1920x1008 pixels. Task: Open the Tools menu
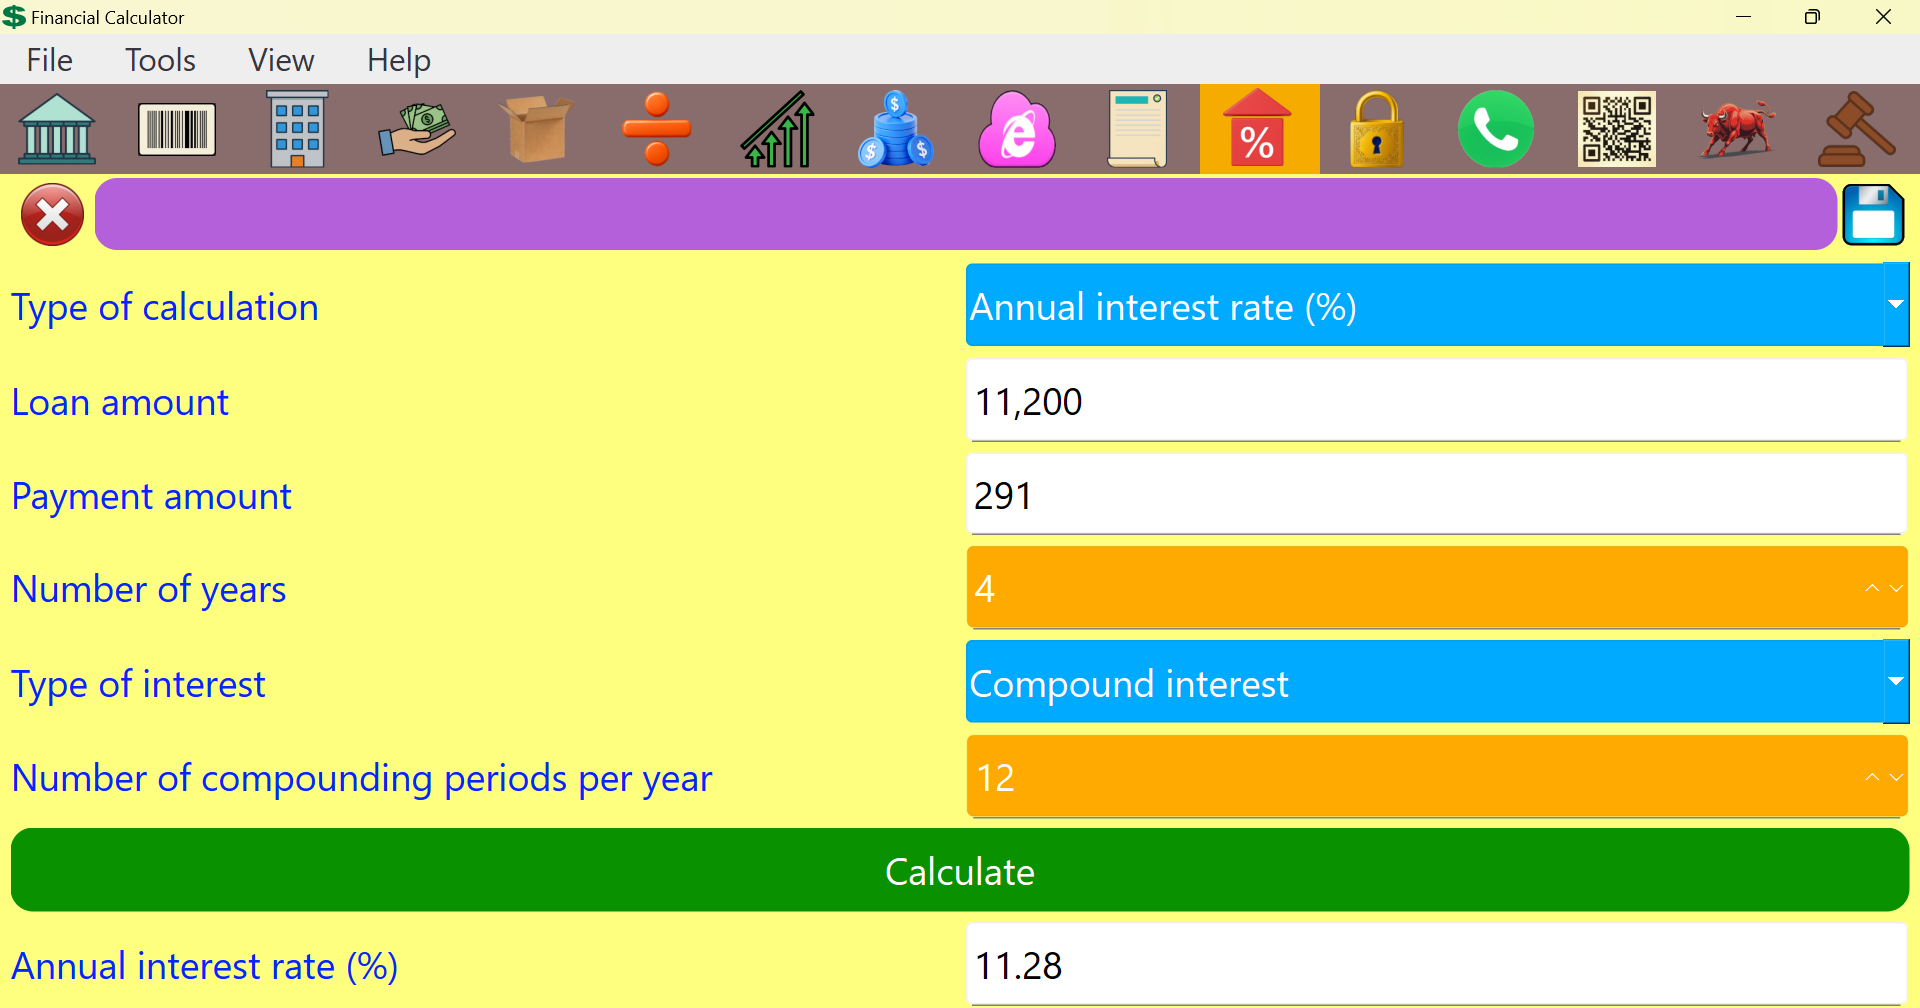click(160, 60)
